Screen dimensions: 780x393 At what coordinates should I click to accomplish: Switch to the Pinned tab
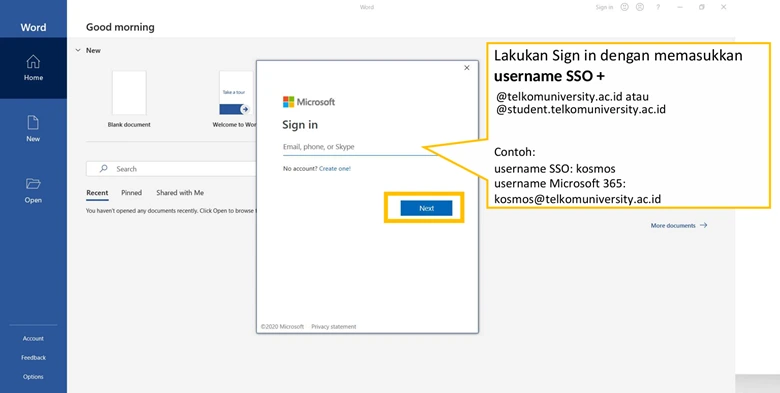click(131, 193)
